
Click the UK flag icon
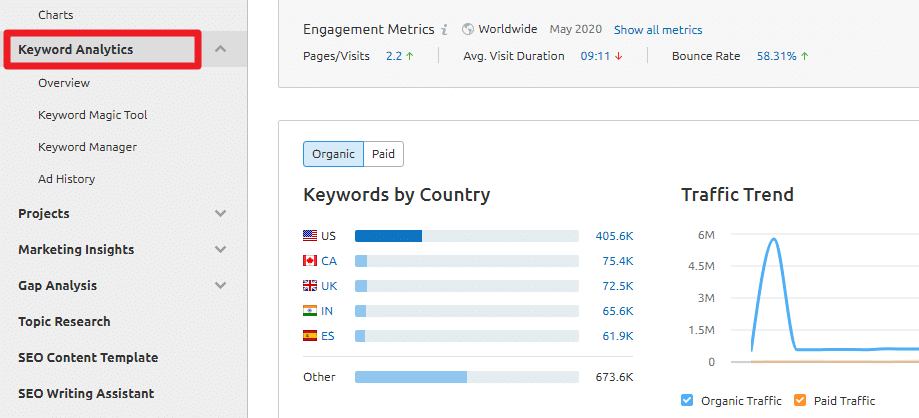[310, 286]
